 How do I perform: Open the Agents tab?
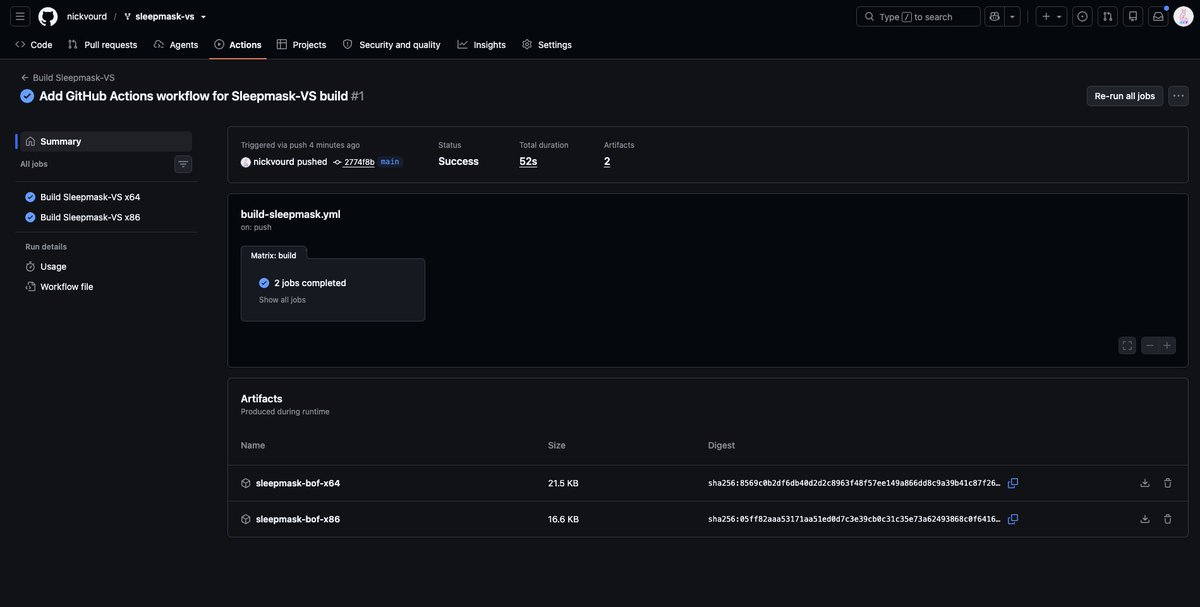(175, 44)
